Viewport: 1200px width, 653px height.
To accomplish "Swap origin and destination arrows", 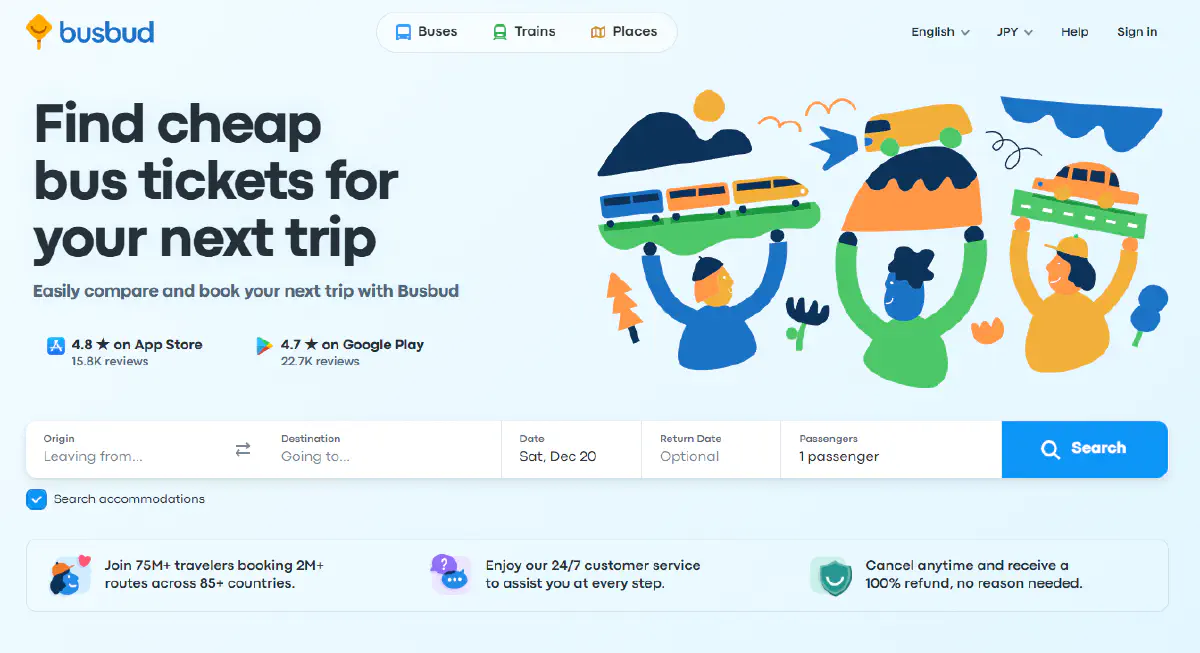I will click(x=243, y=449).
